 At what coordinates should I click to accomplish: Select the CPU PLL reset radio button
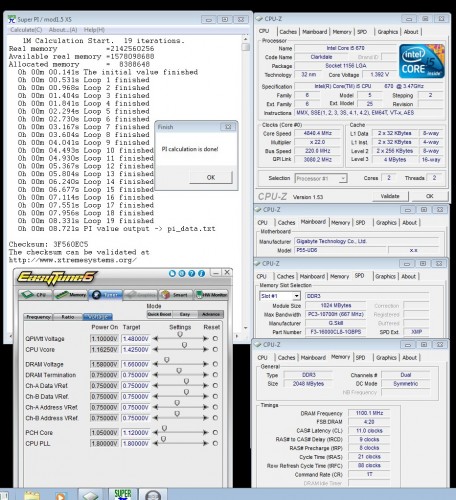(x=215, y=443)
